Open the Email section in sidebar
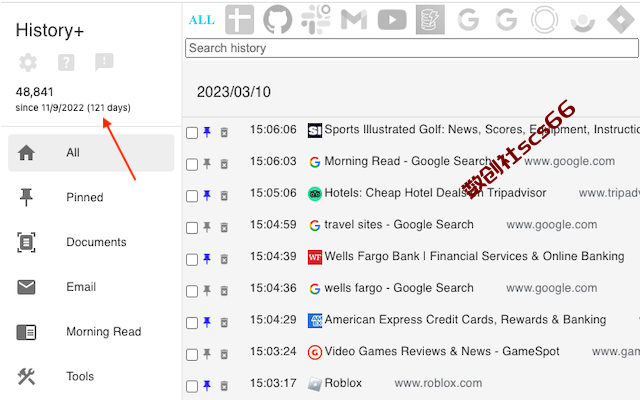The width and height of the screenshot is (640, 400). click(91, 287)
